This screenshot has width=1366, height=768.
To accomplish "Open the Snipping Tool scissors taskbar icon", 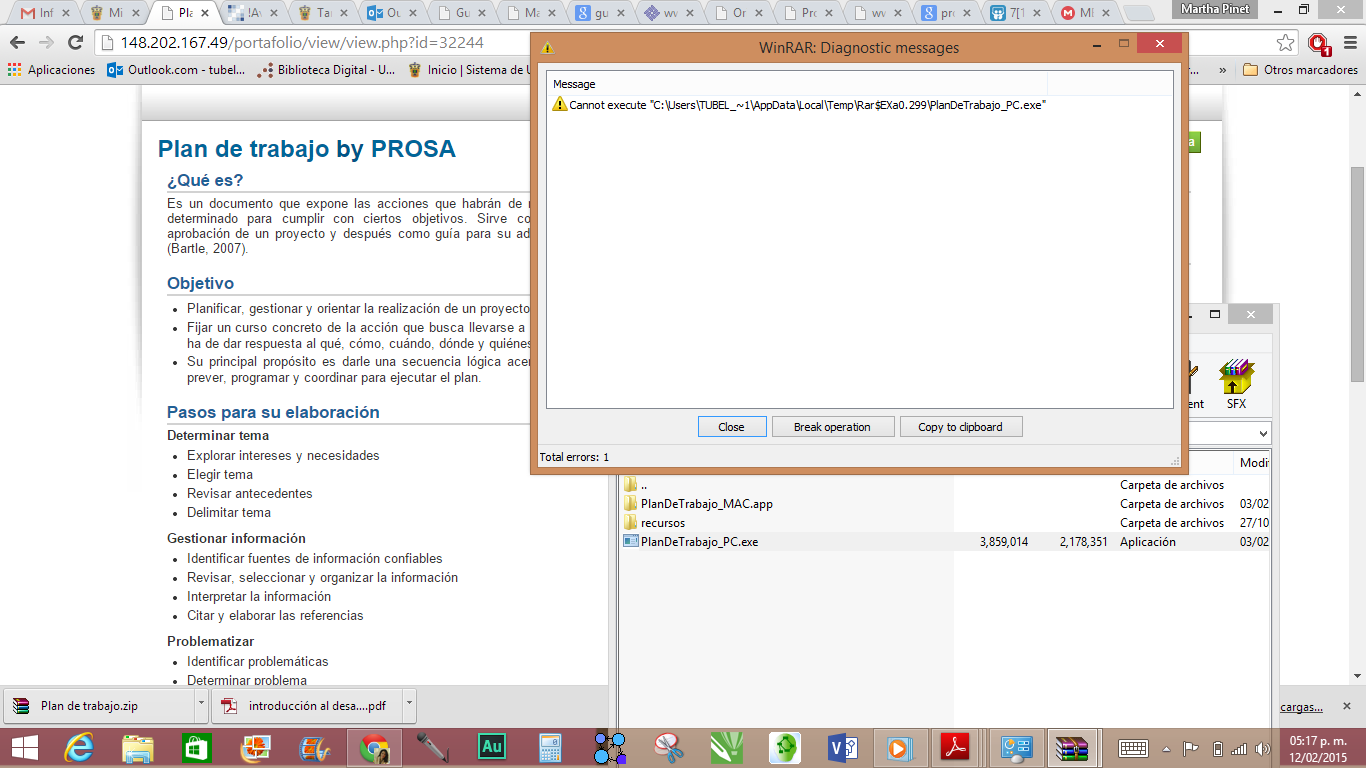I will (x=667, y=747).
